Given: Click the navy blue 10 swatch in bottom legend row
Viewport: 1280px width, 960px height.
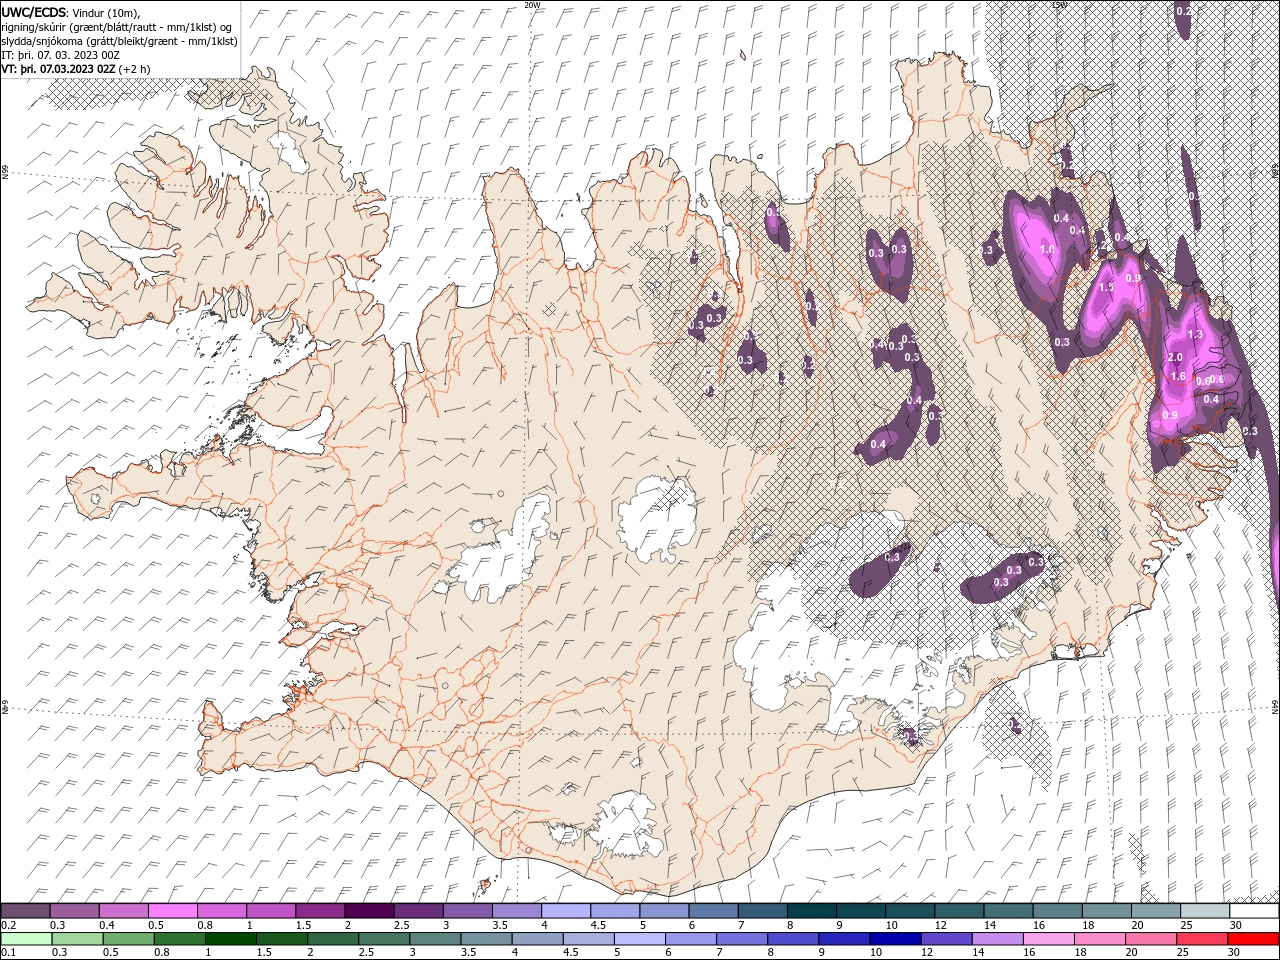Looking at the screenshot, I should tap(895, 939).
